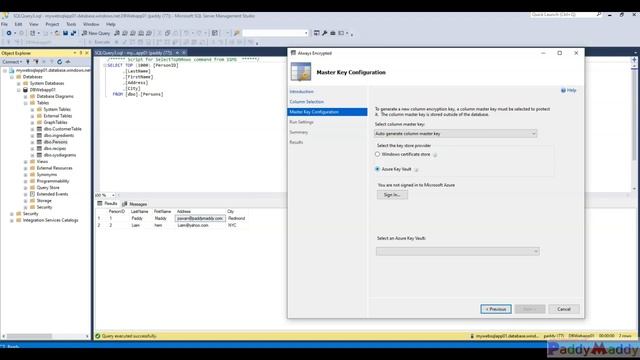
Task: Click the New Query toolbar button
Action: [x=96, y=33]
